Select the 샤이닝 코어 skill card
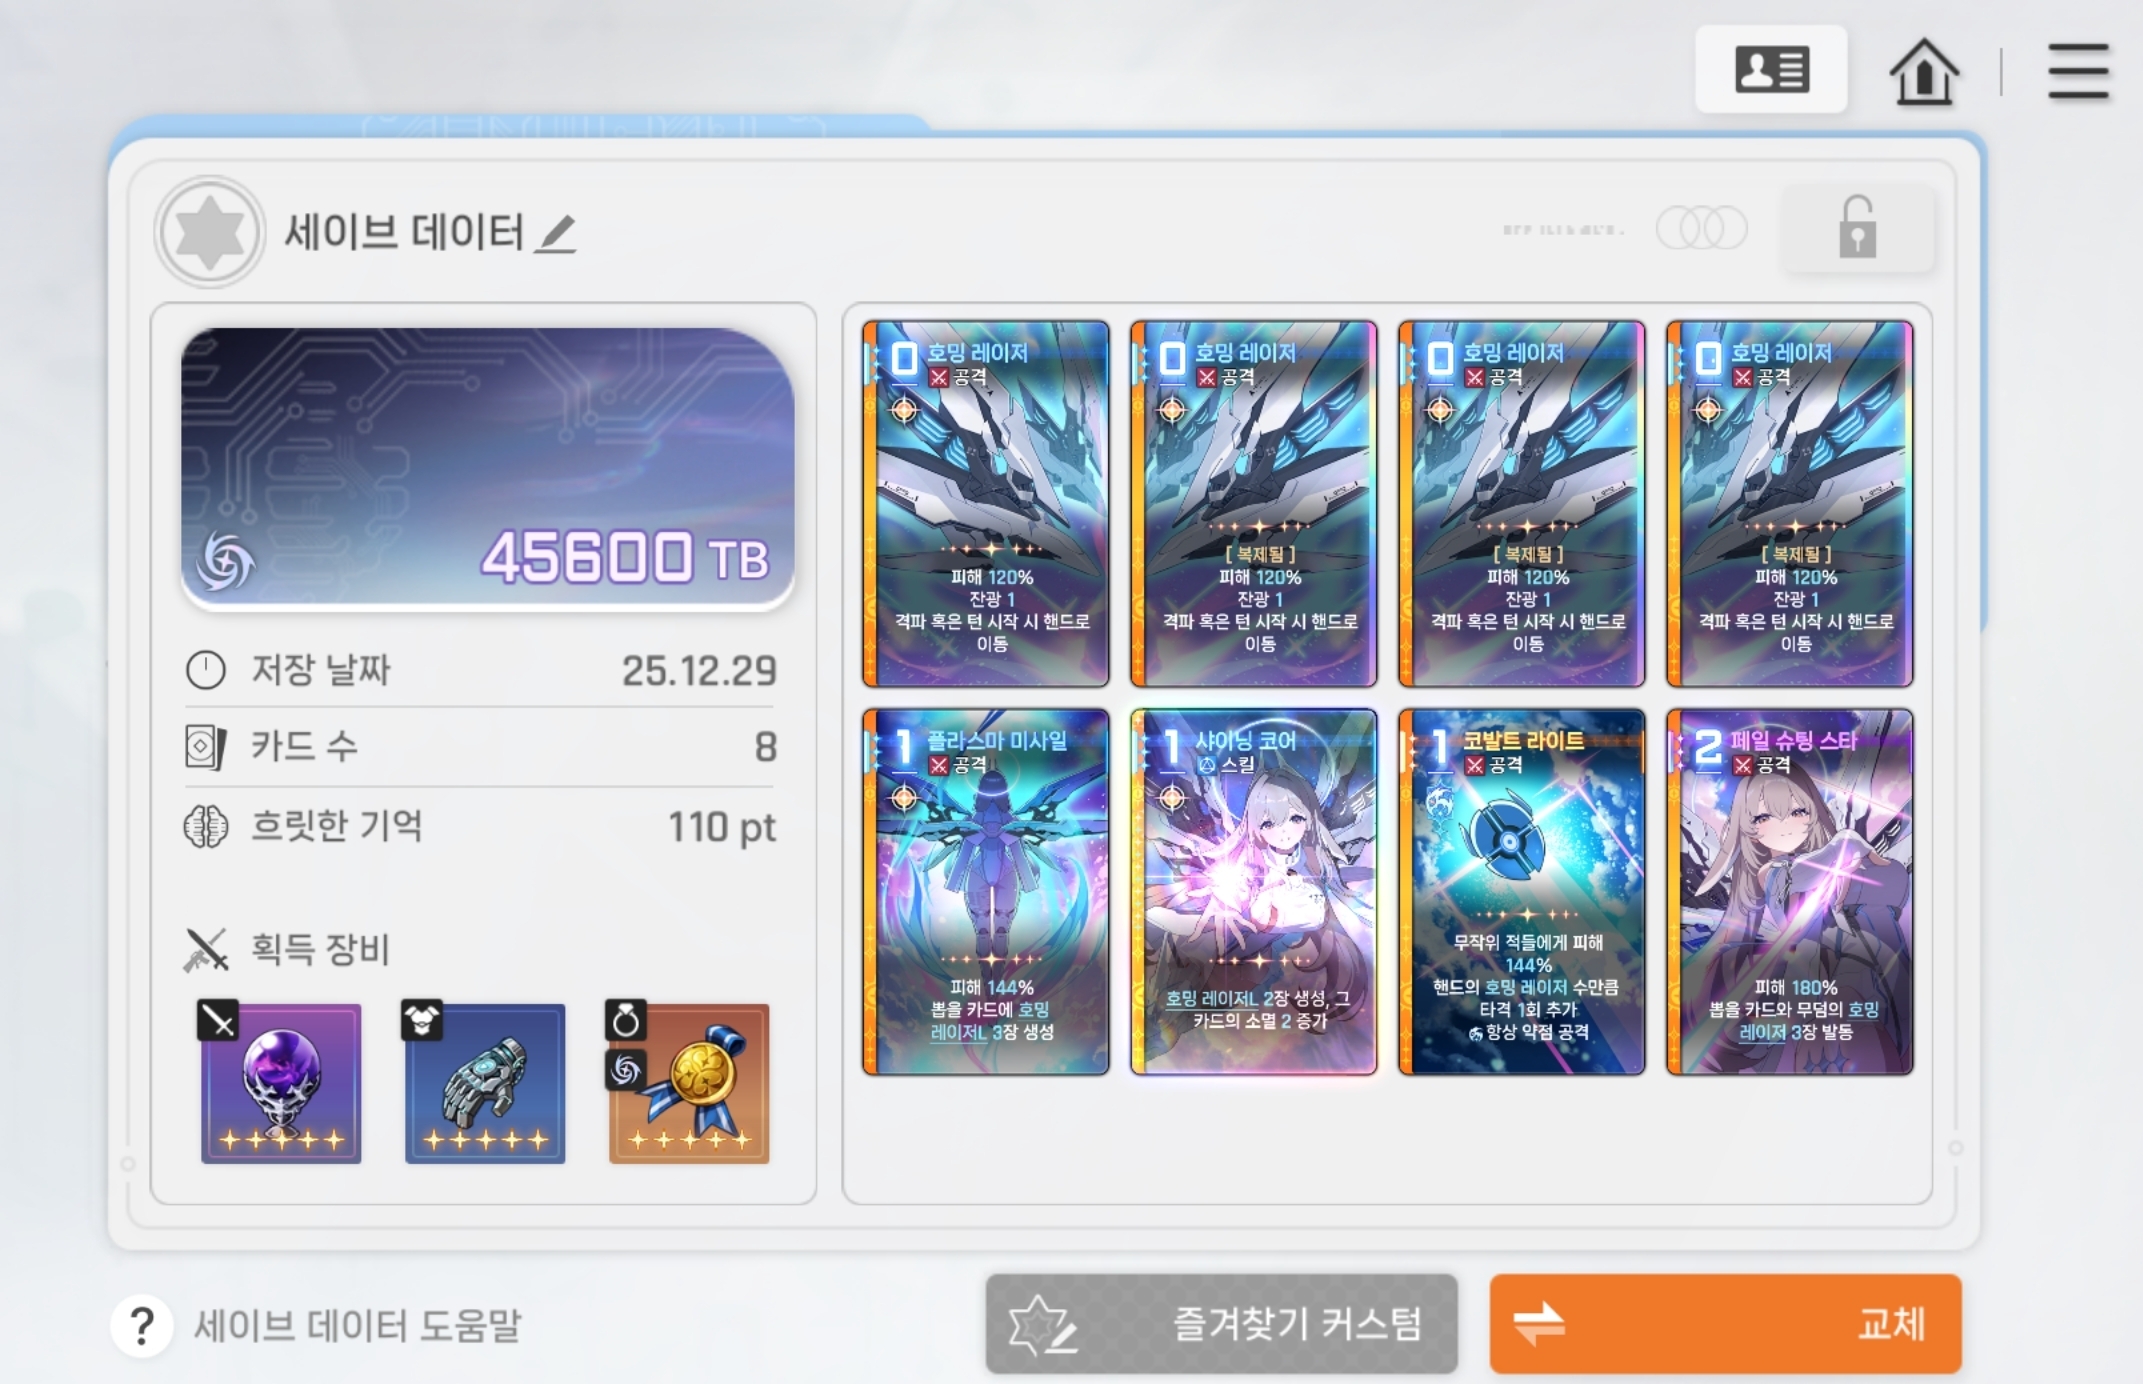Screen dimensions: 2143x1384 click(1254, 892)
